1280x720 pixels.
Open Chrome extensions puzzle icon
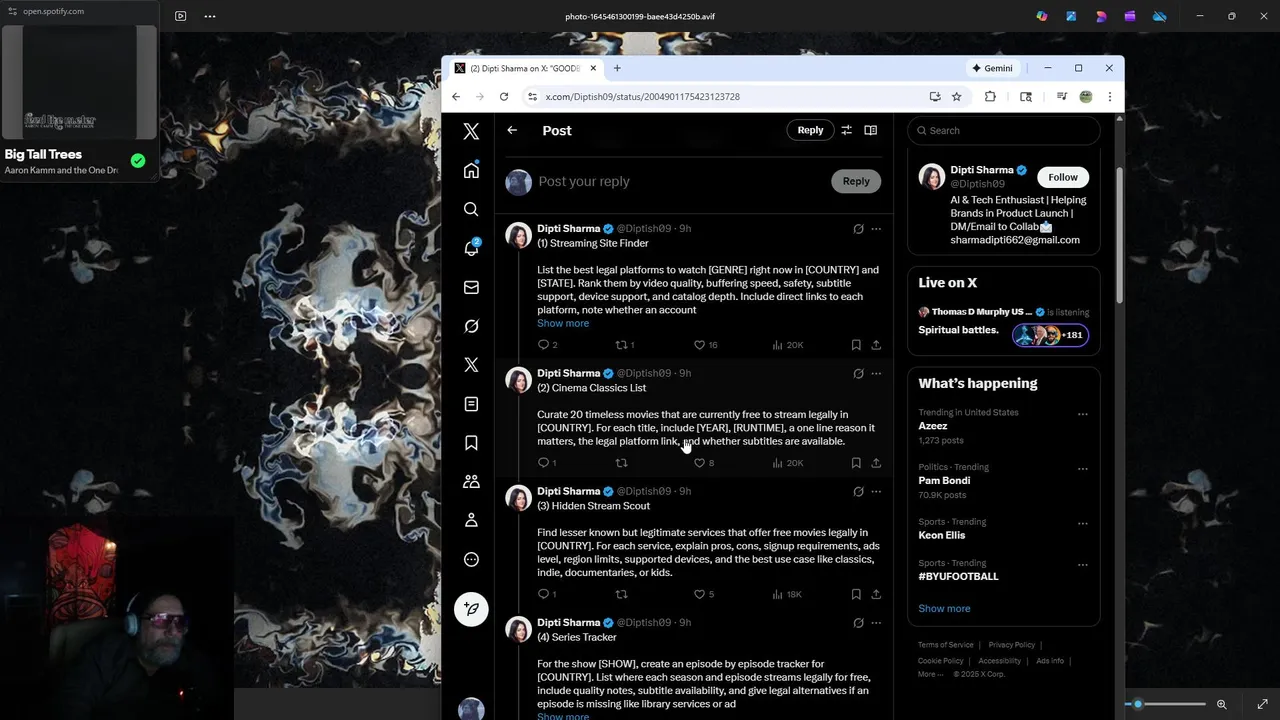[990, 97]
